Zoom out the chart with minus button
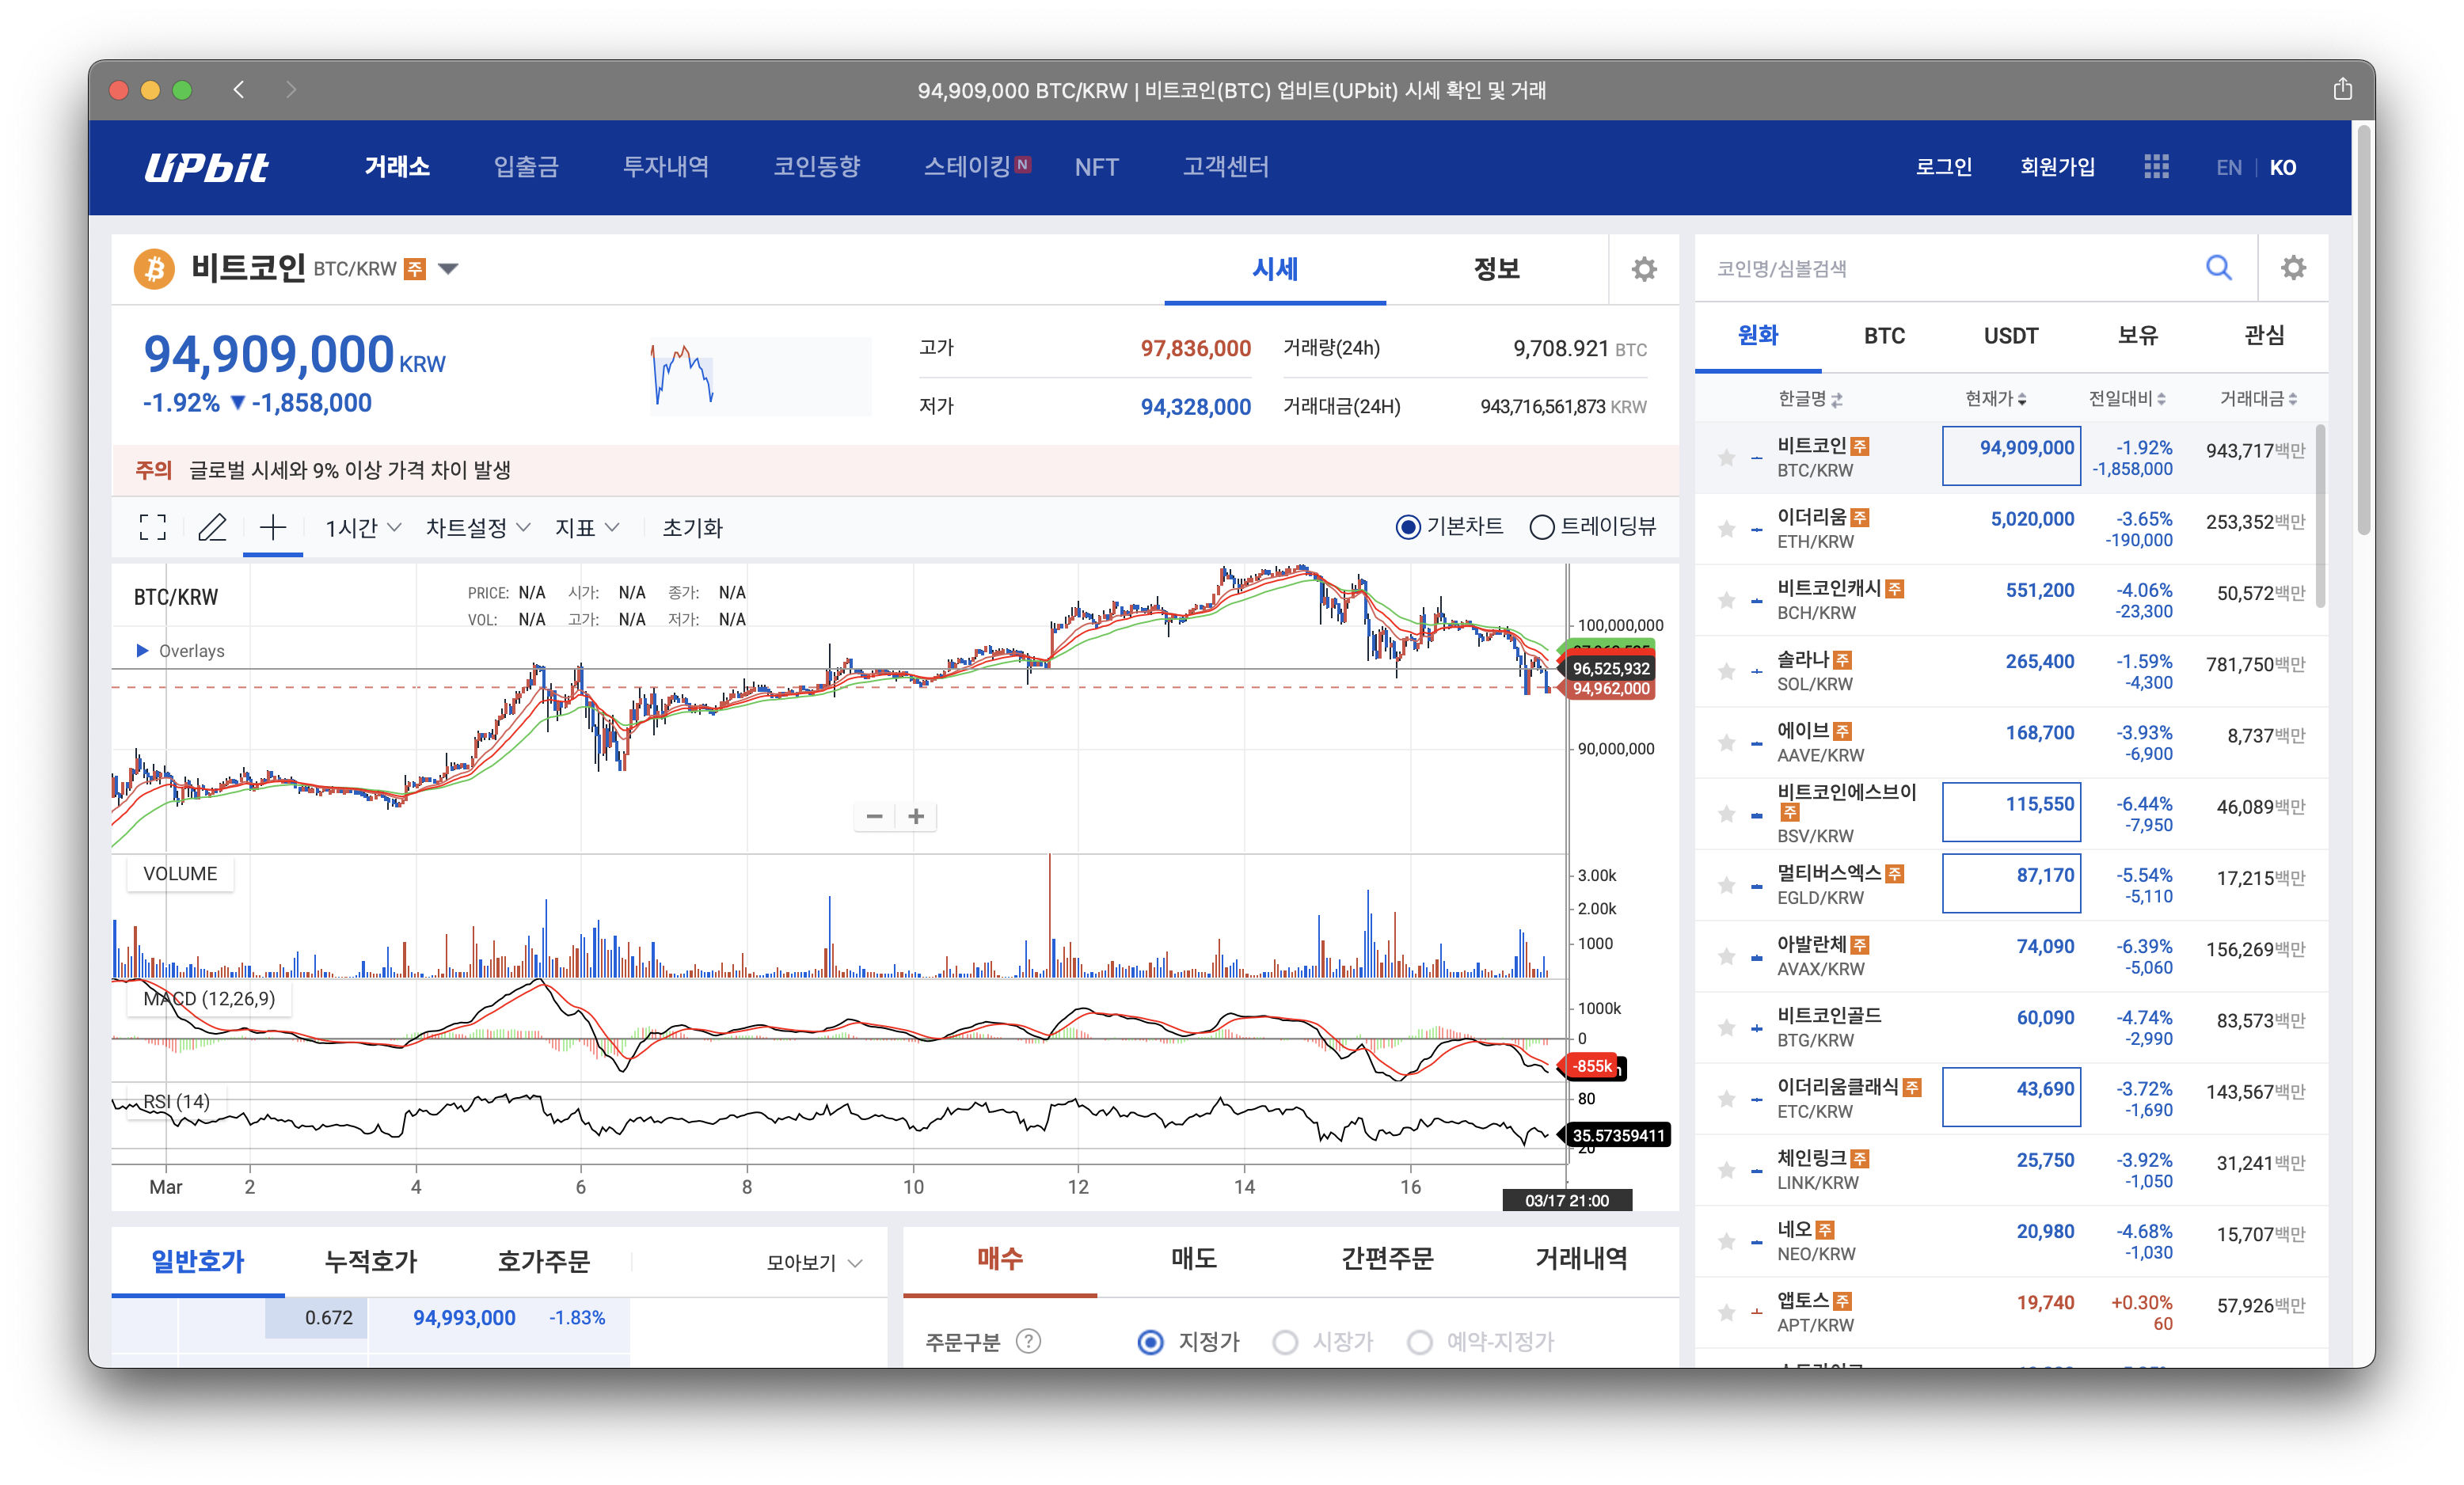Image resolution: width=2464 pixels, height=1485 pixels. [x=874, y=816]
